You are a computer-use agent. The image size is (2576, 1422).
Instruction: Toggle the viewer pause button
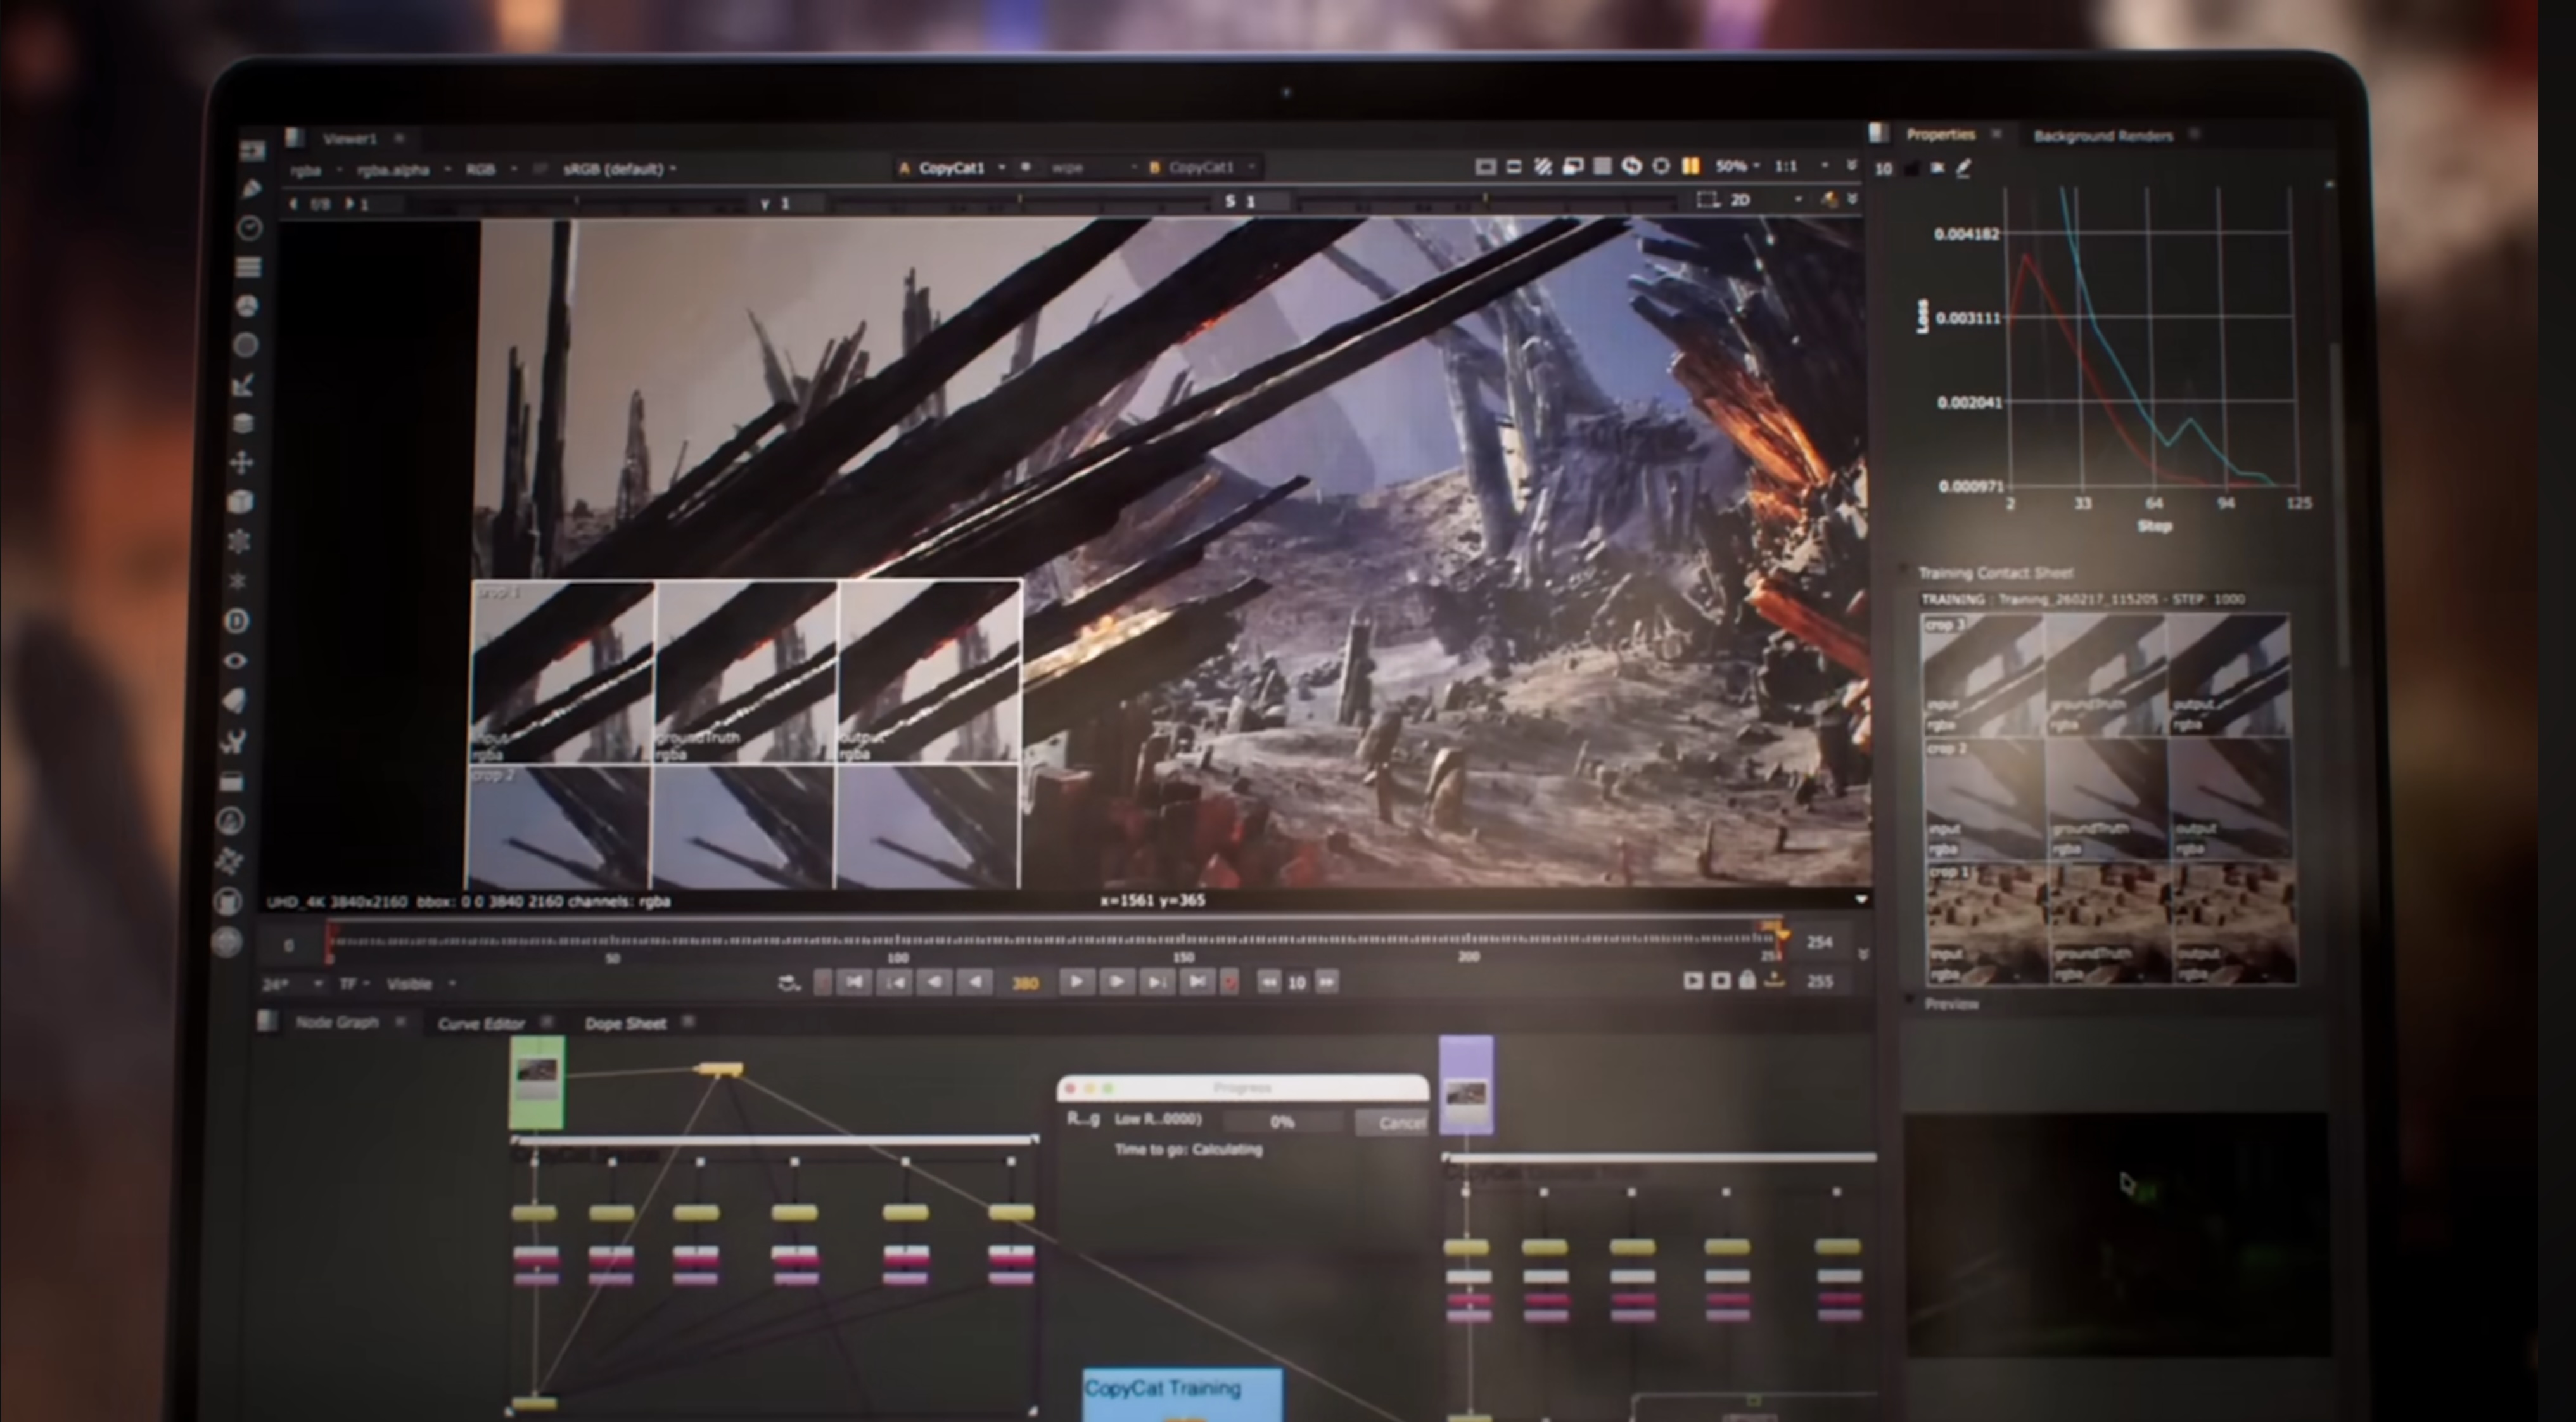point(1691,166)
